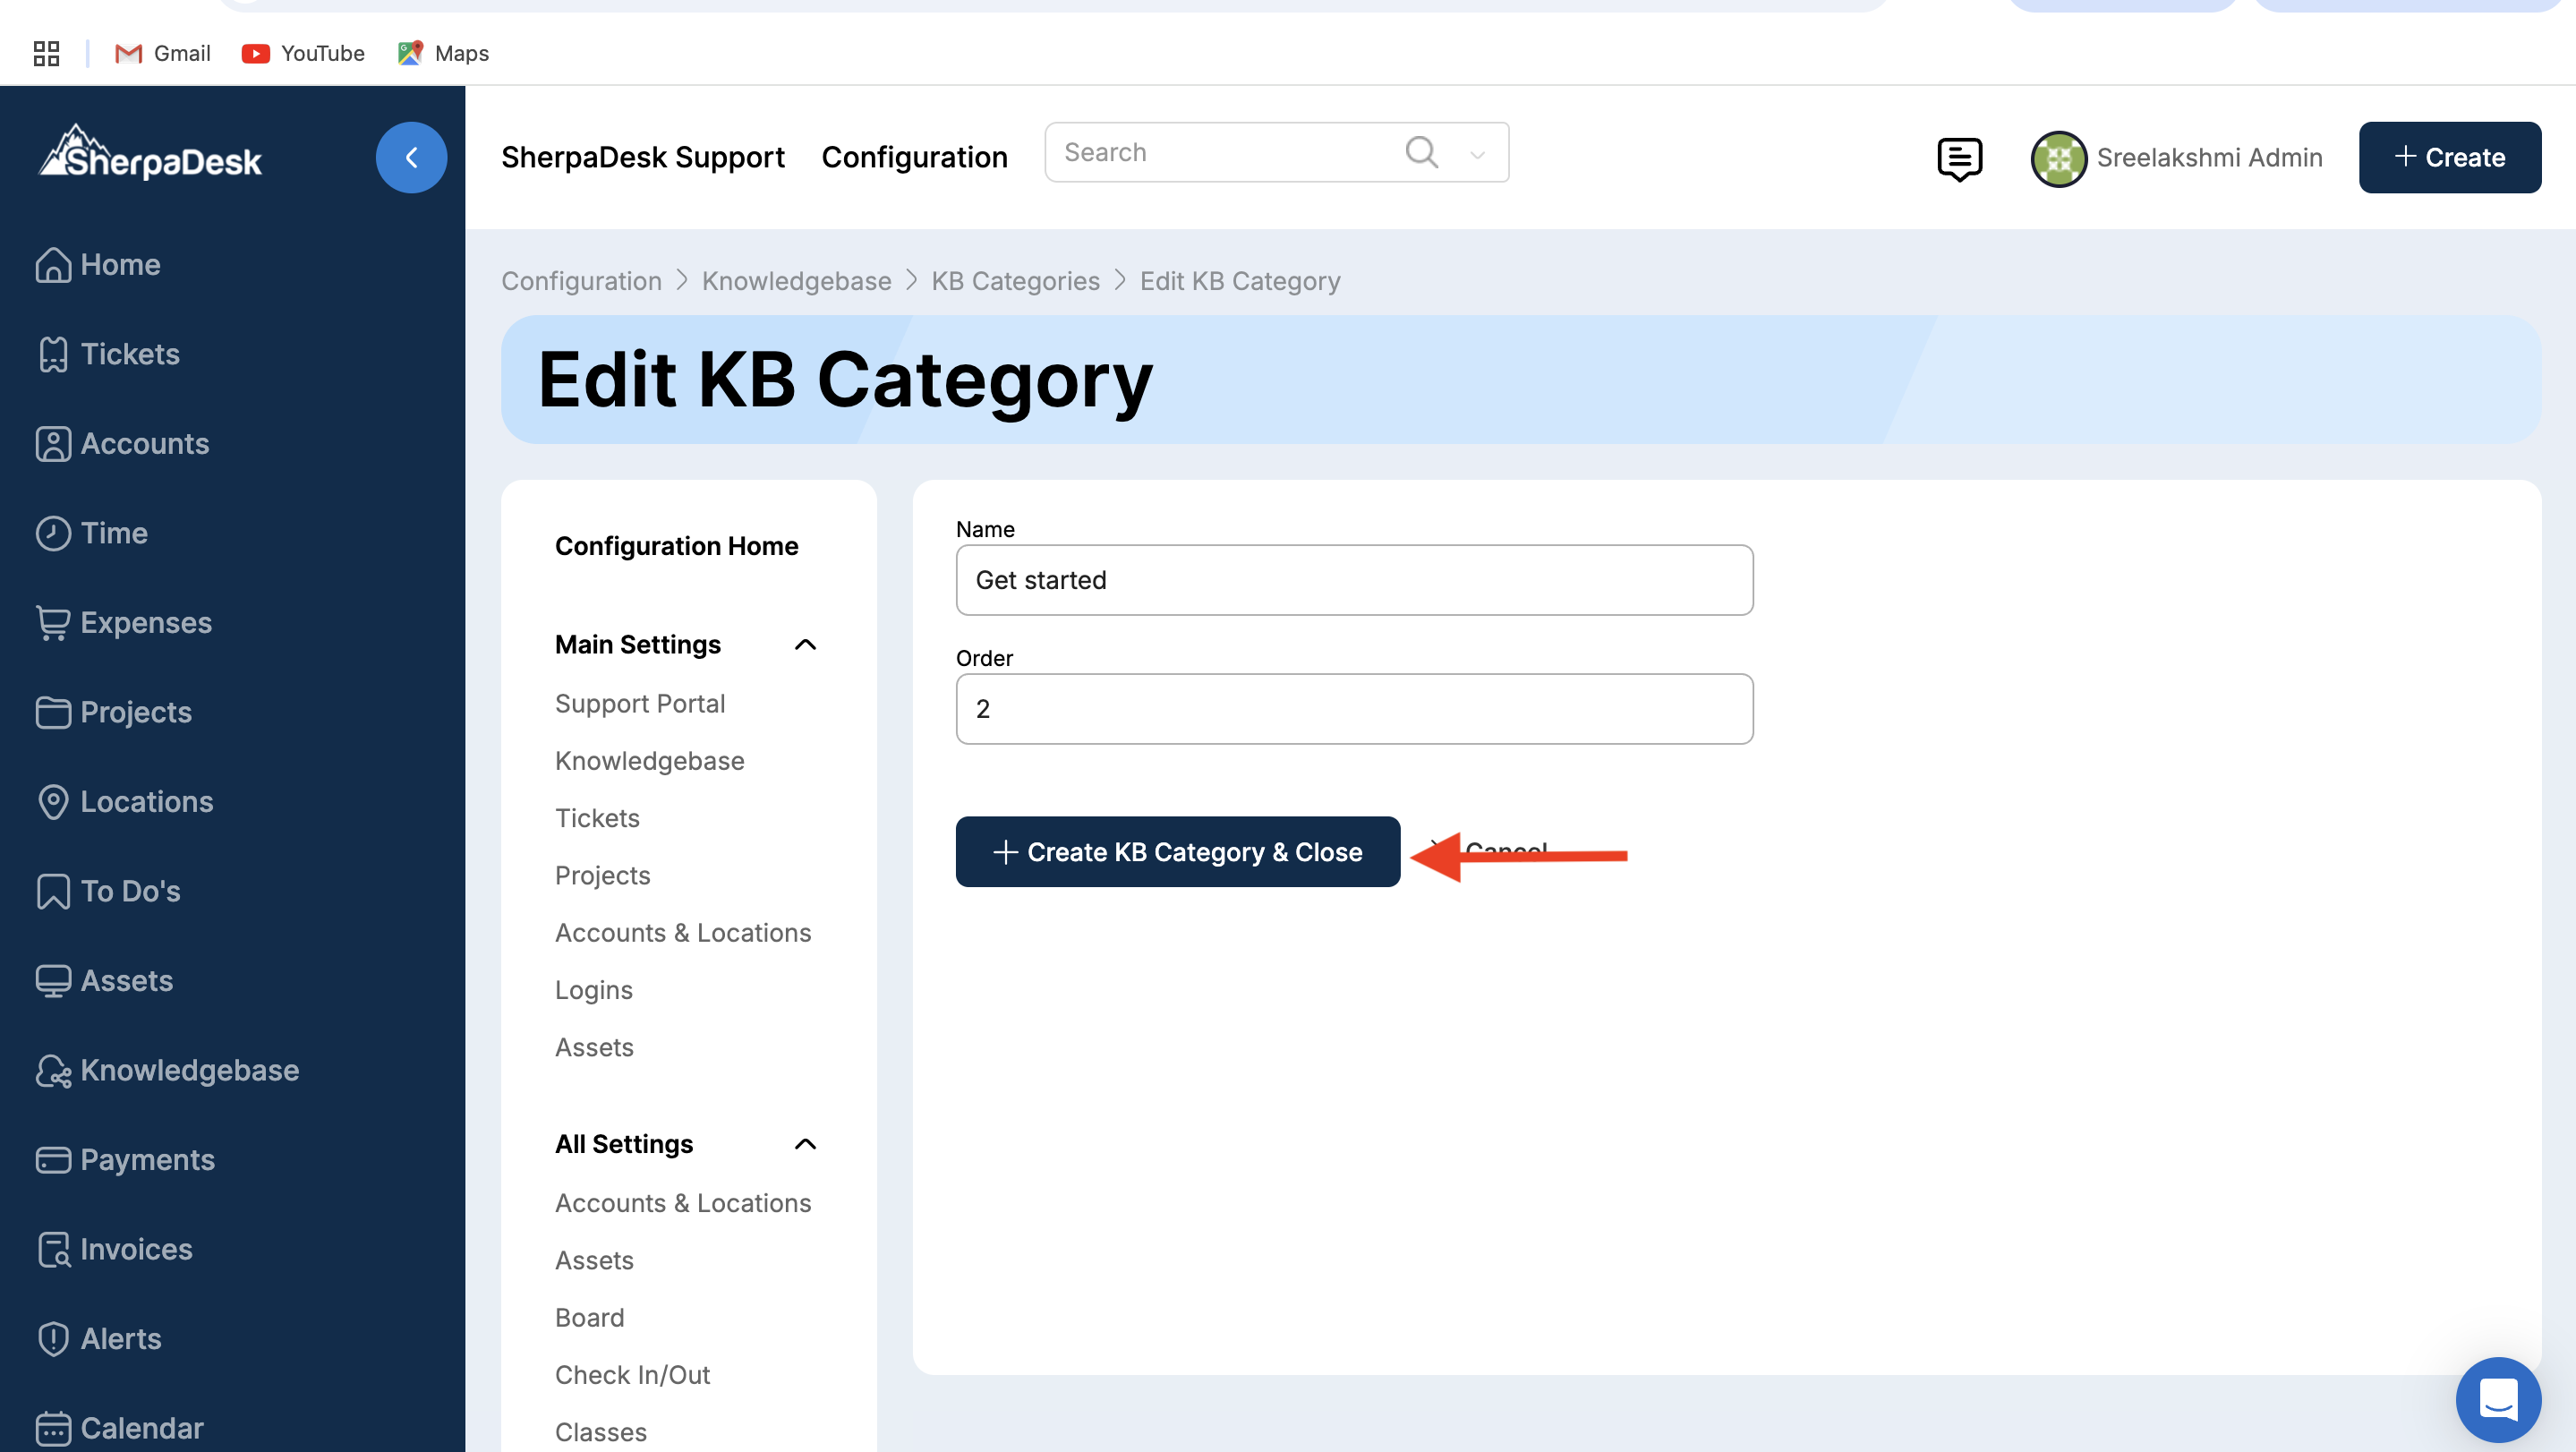
Task: Open the Tickets sidebar icon
Action: [53, 354]
